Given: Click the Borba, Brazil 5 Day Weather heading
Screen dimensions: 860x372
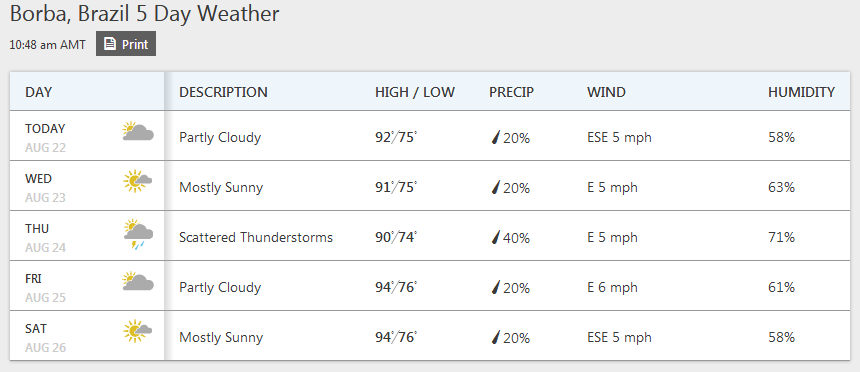Looking at the screenshot, I should [145, 14].
